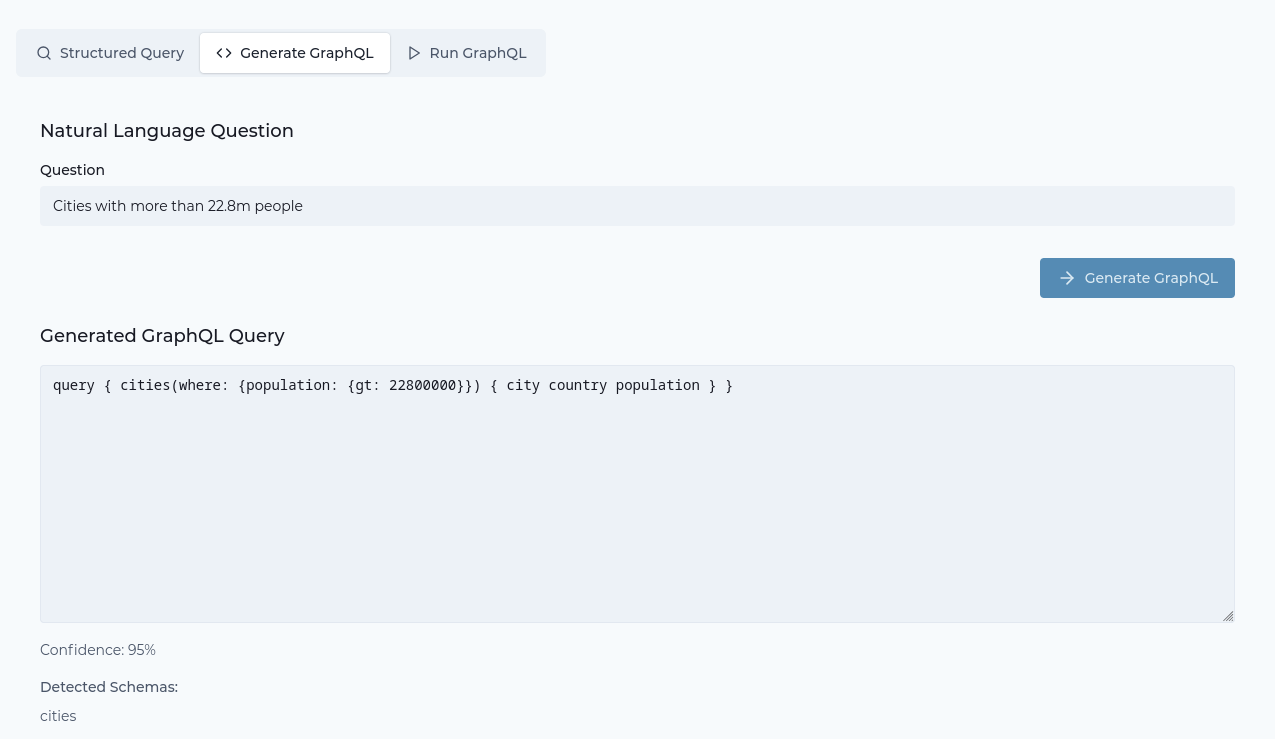Focus the Question input field

click(637, 206)
